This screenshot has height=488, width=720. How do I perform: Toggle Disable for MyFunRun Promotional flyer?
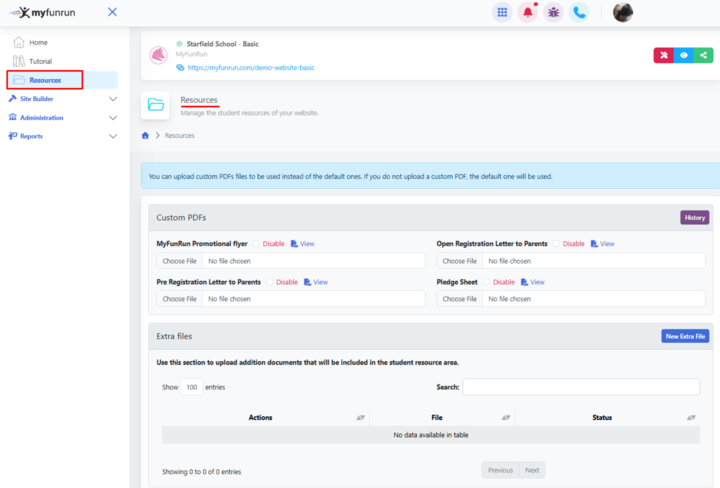point(257,243)
